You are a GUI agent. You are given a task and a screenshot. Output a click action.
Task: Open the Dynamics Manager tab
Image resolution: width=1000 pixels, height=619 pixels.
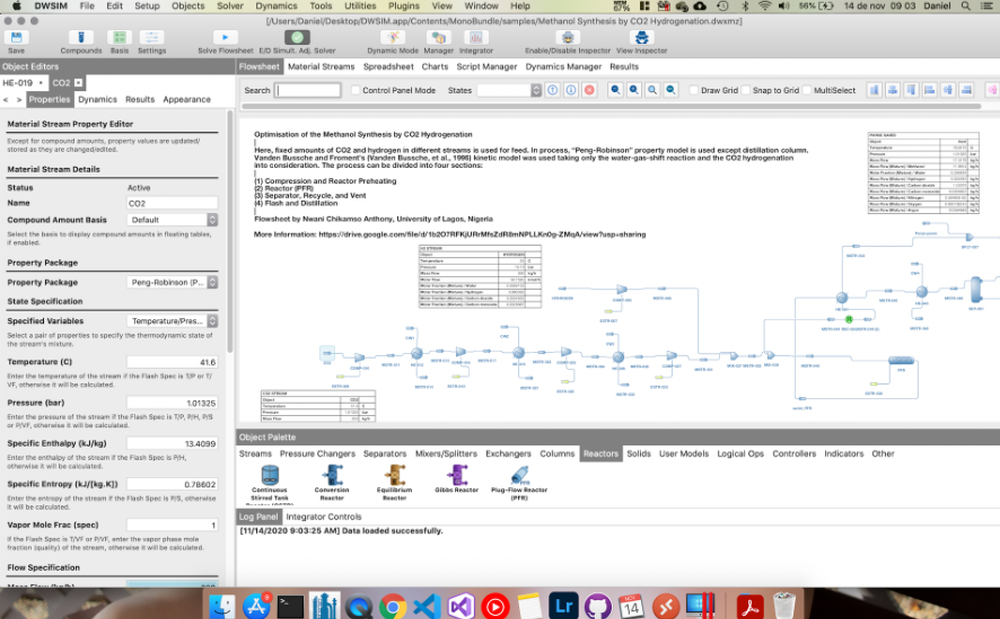click(x=563, y=66)
